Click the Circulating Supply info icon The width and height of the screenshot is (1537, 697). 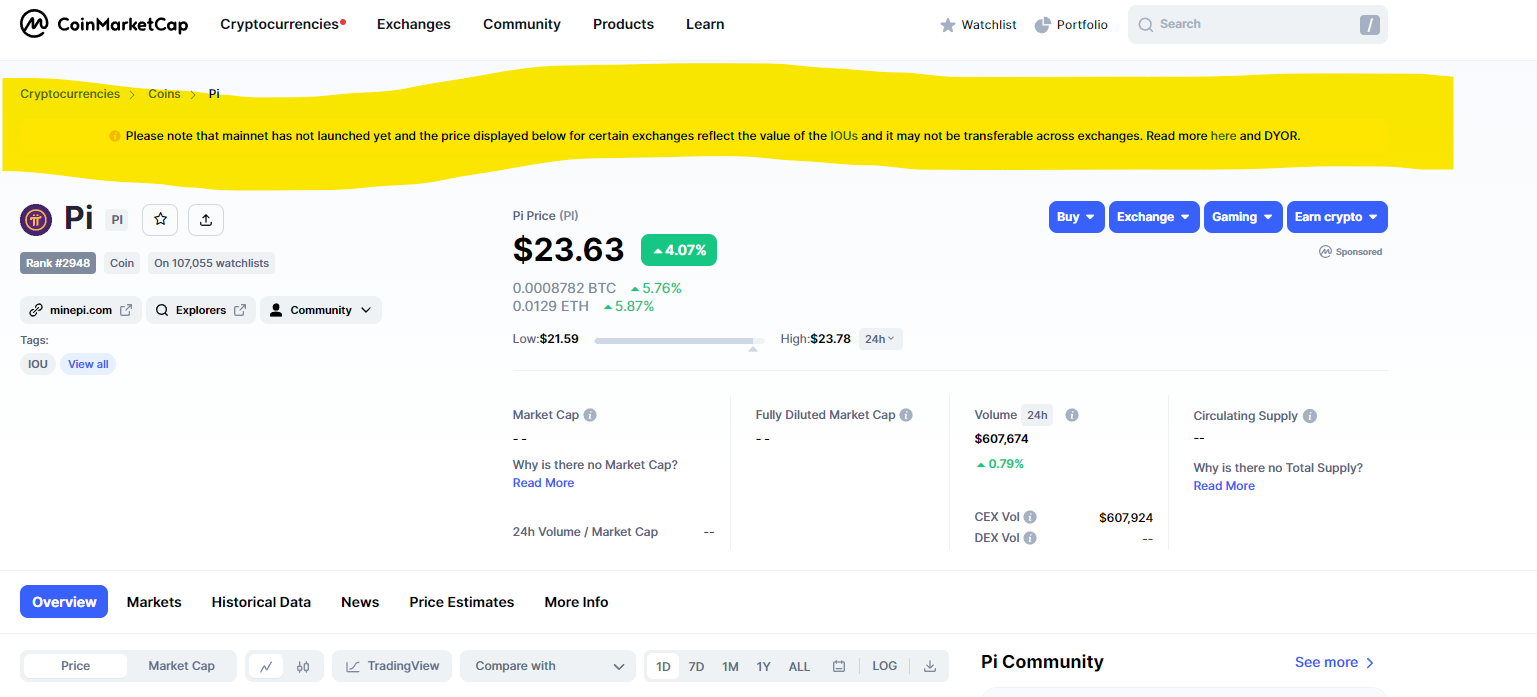[x=1310, y=416]
